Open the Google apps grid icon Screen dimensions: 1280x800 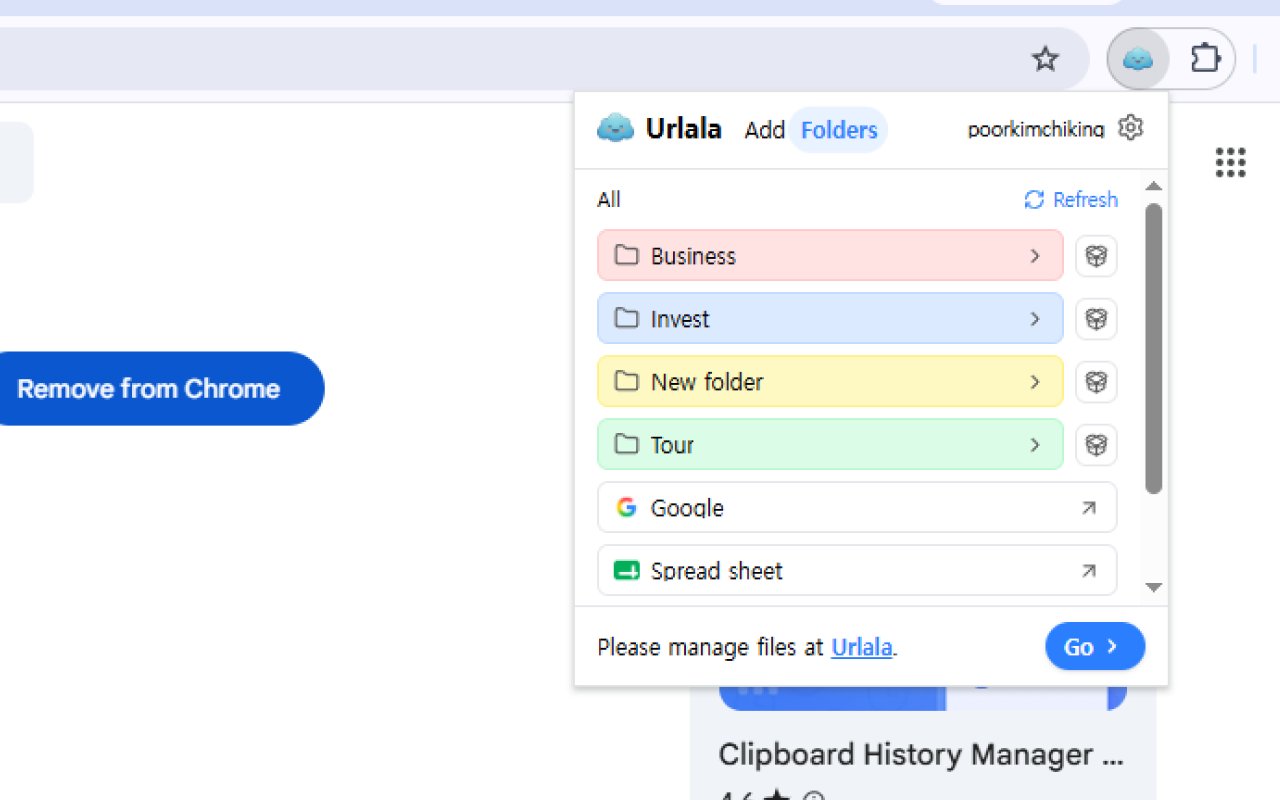click(1230, 162)
